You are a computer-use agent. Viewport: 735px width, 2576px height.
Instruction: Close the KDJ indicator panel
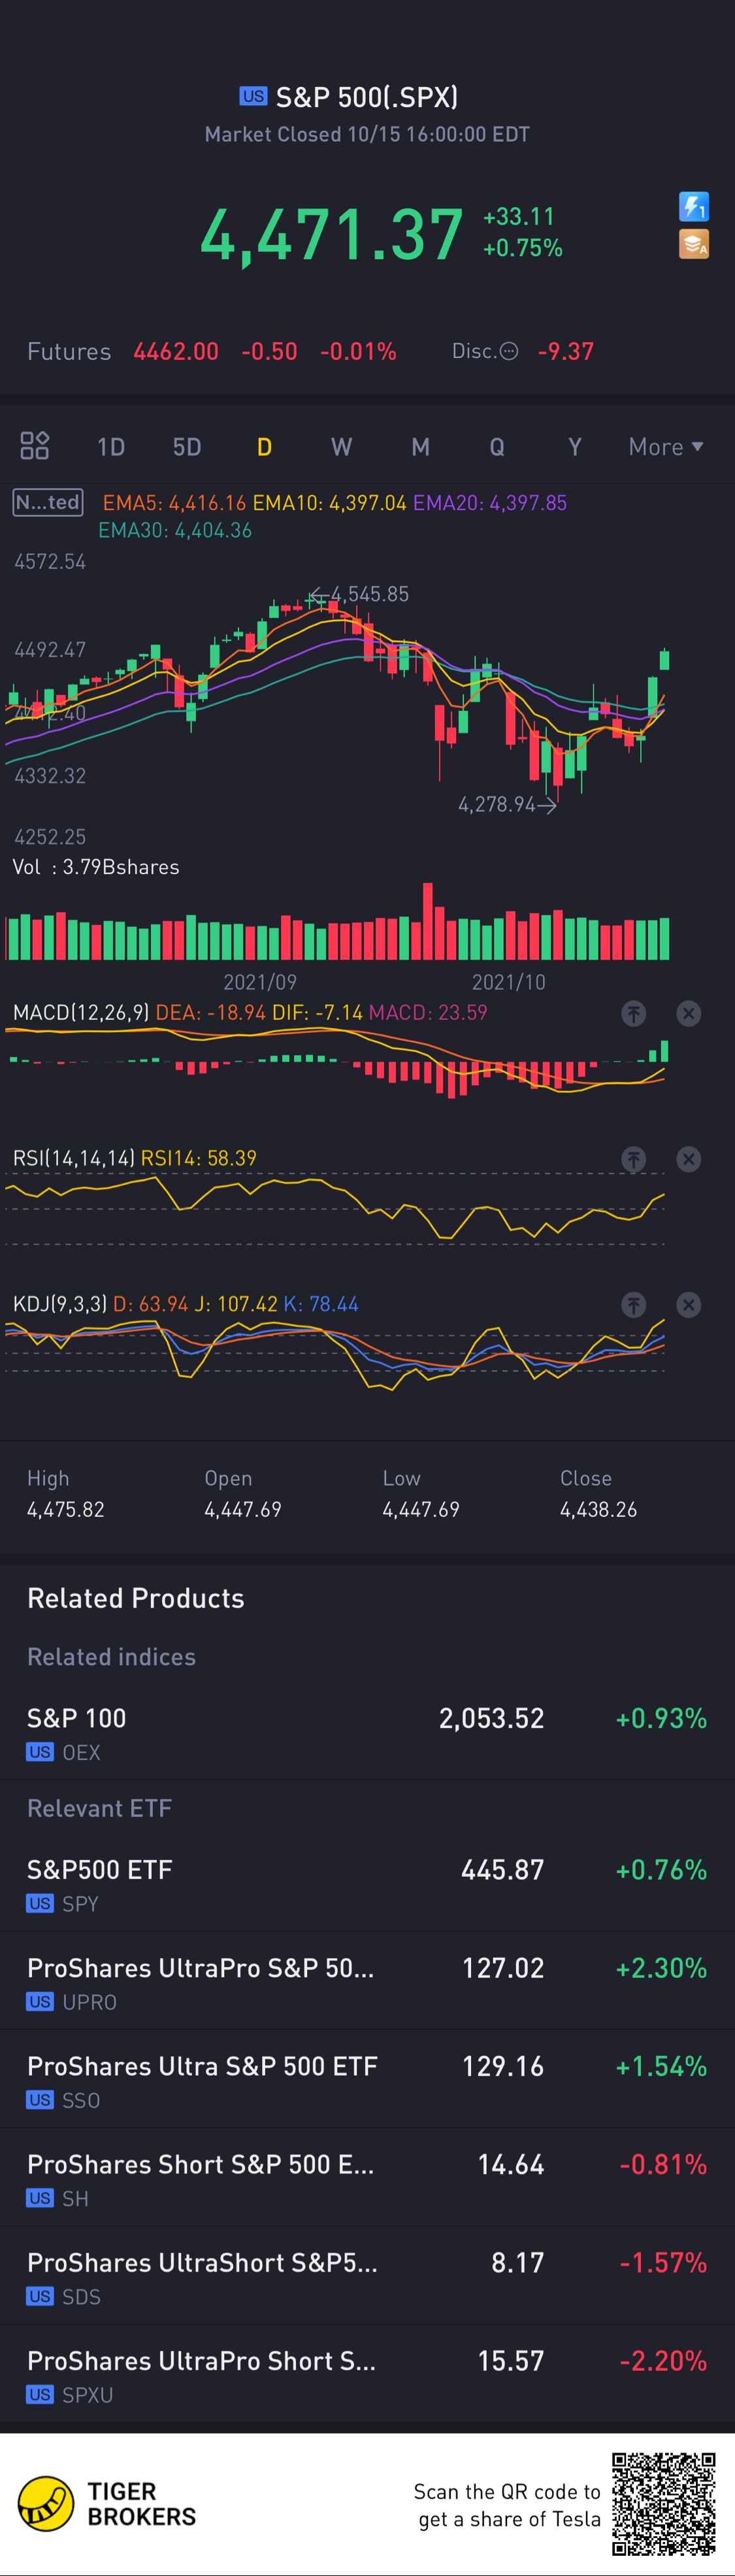tap(688, 1304)
